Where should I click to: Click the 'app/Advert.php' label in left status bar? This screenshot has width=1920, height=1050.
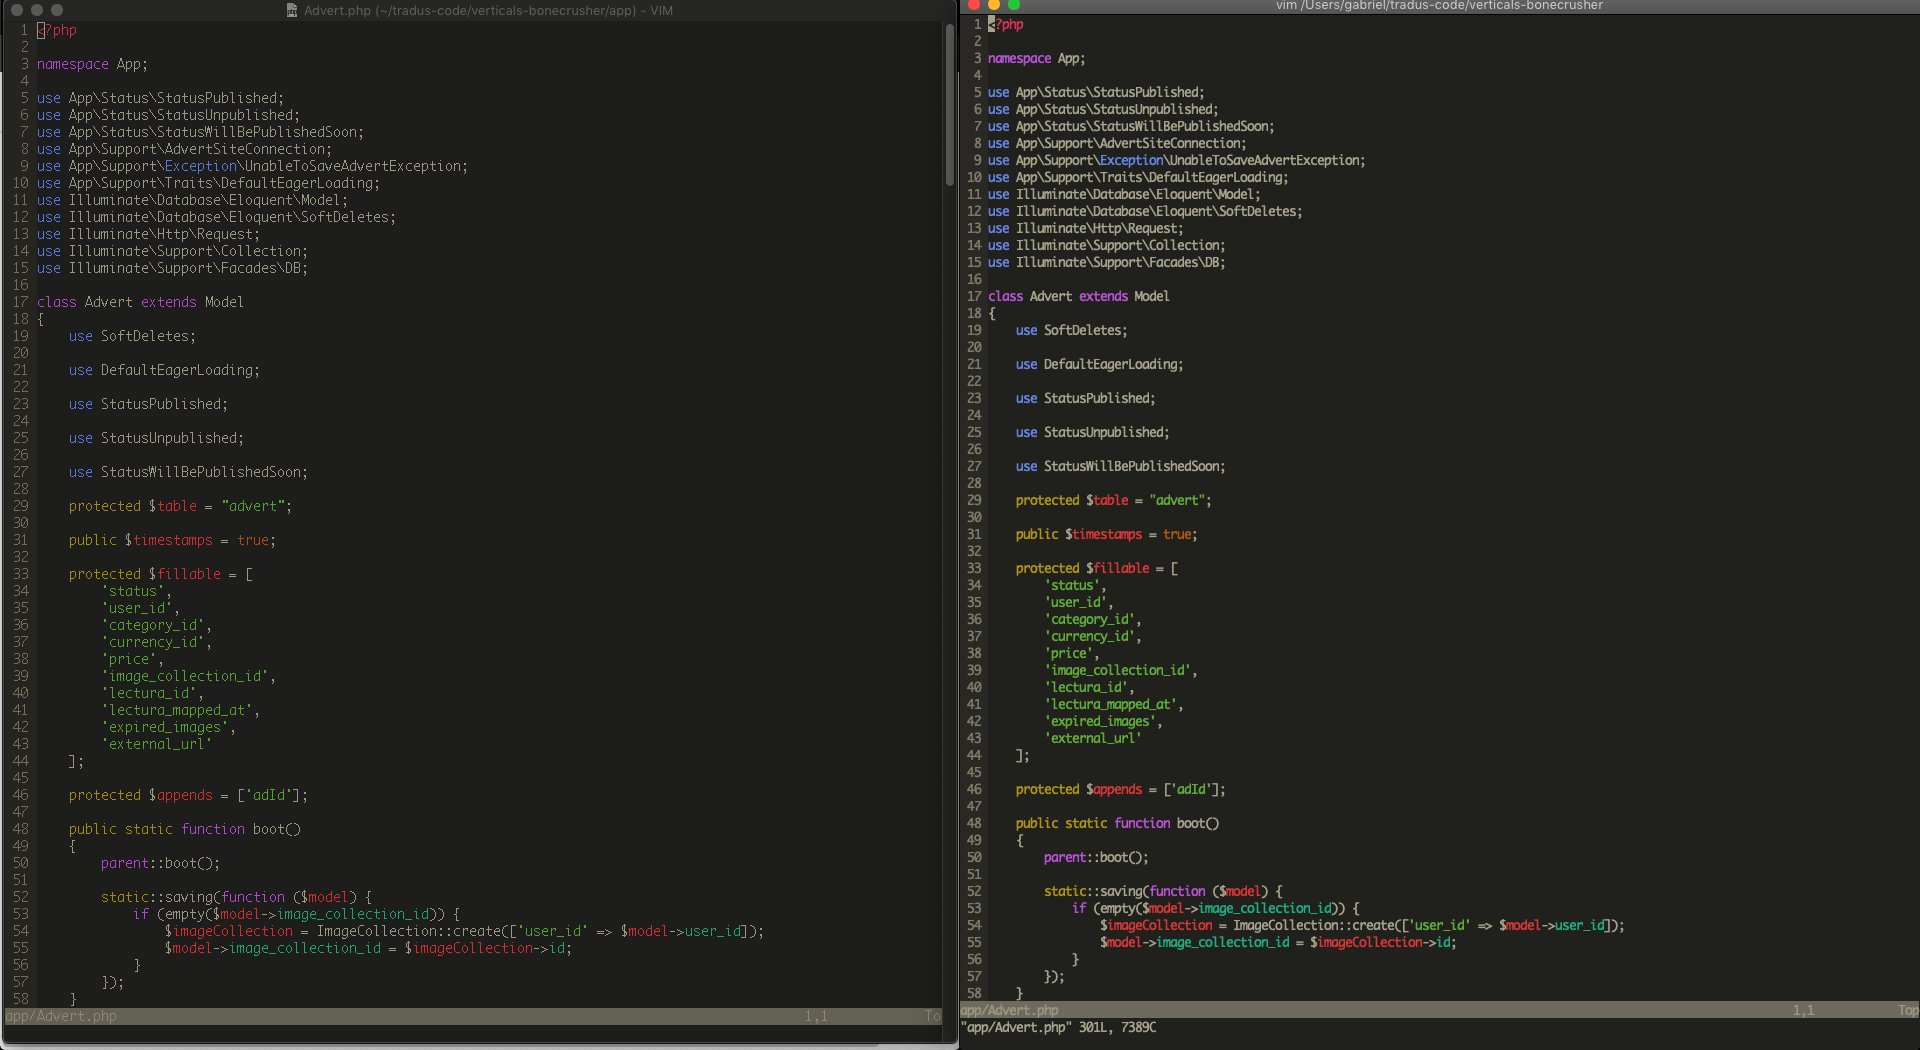[60, 1016]
